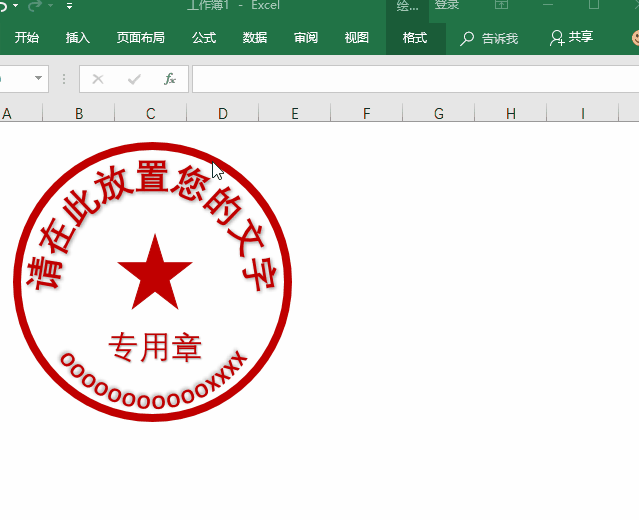The width and height of the screenshot is (639, 520).
Task: Click the 专用章 text in the stamp
Action: (x=155, y=347)
